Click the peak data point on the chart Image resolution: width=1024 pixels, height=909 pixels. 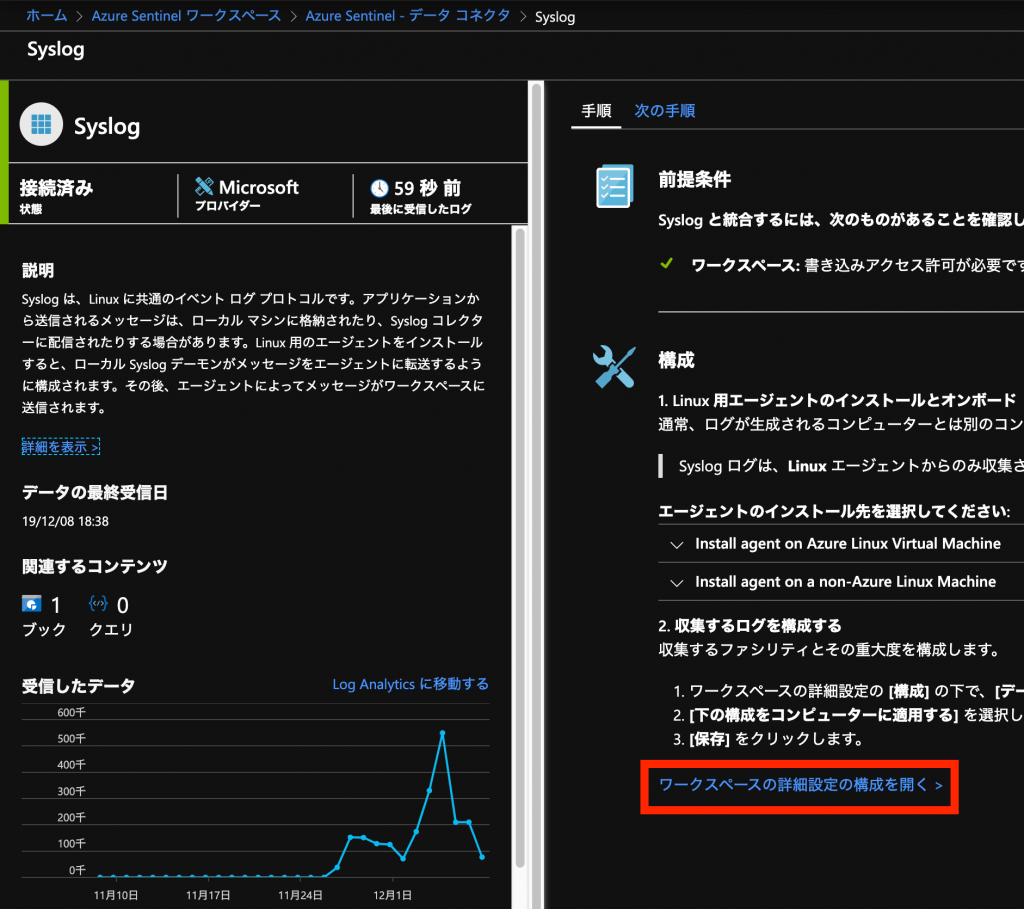[443, 733]
